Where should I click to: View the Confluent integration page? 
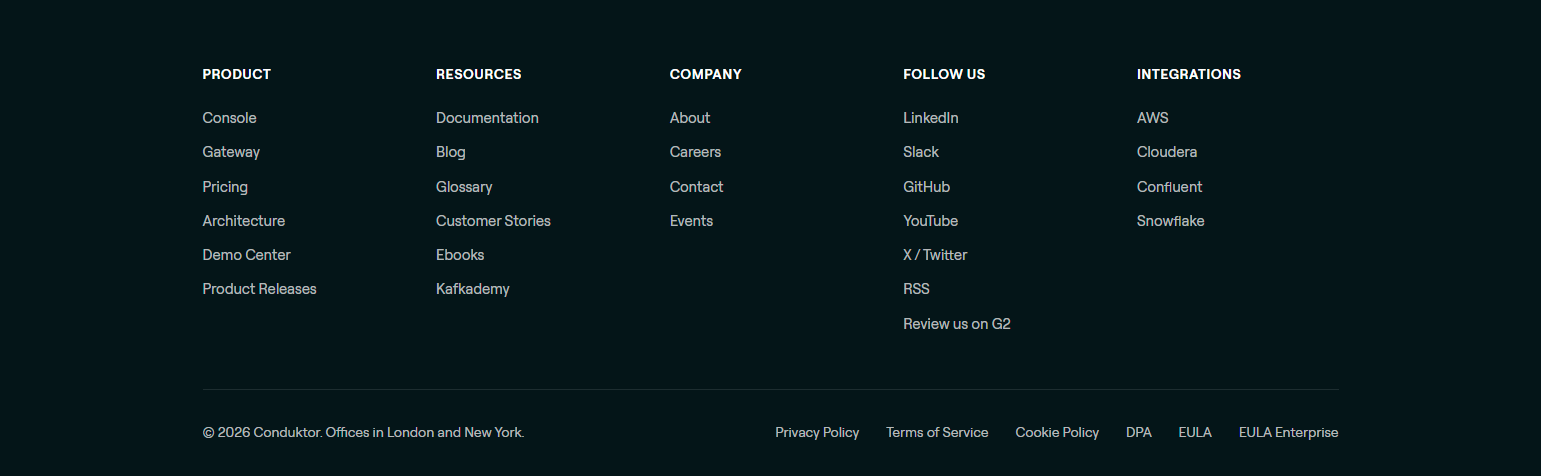click(x=1169, y=187)
